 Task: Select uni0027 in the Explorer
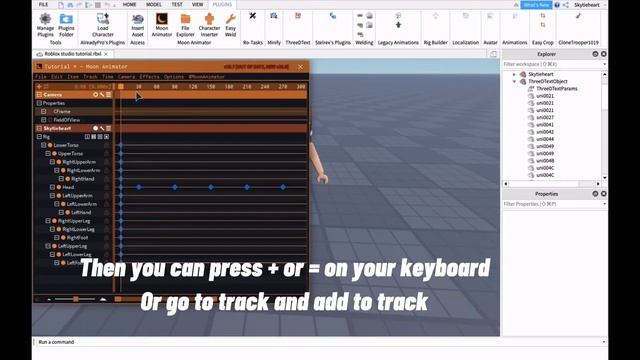coord(545,118)
